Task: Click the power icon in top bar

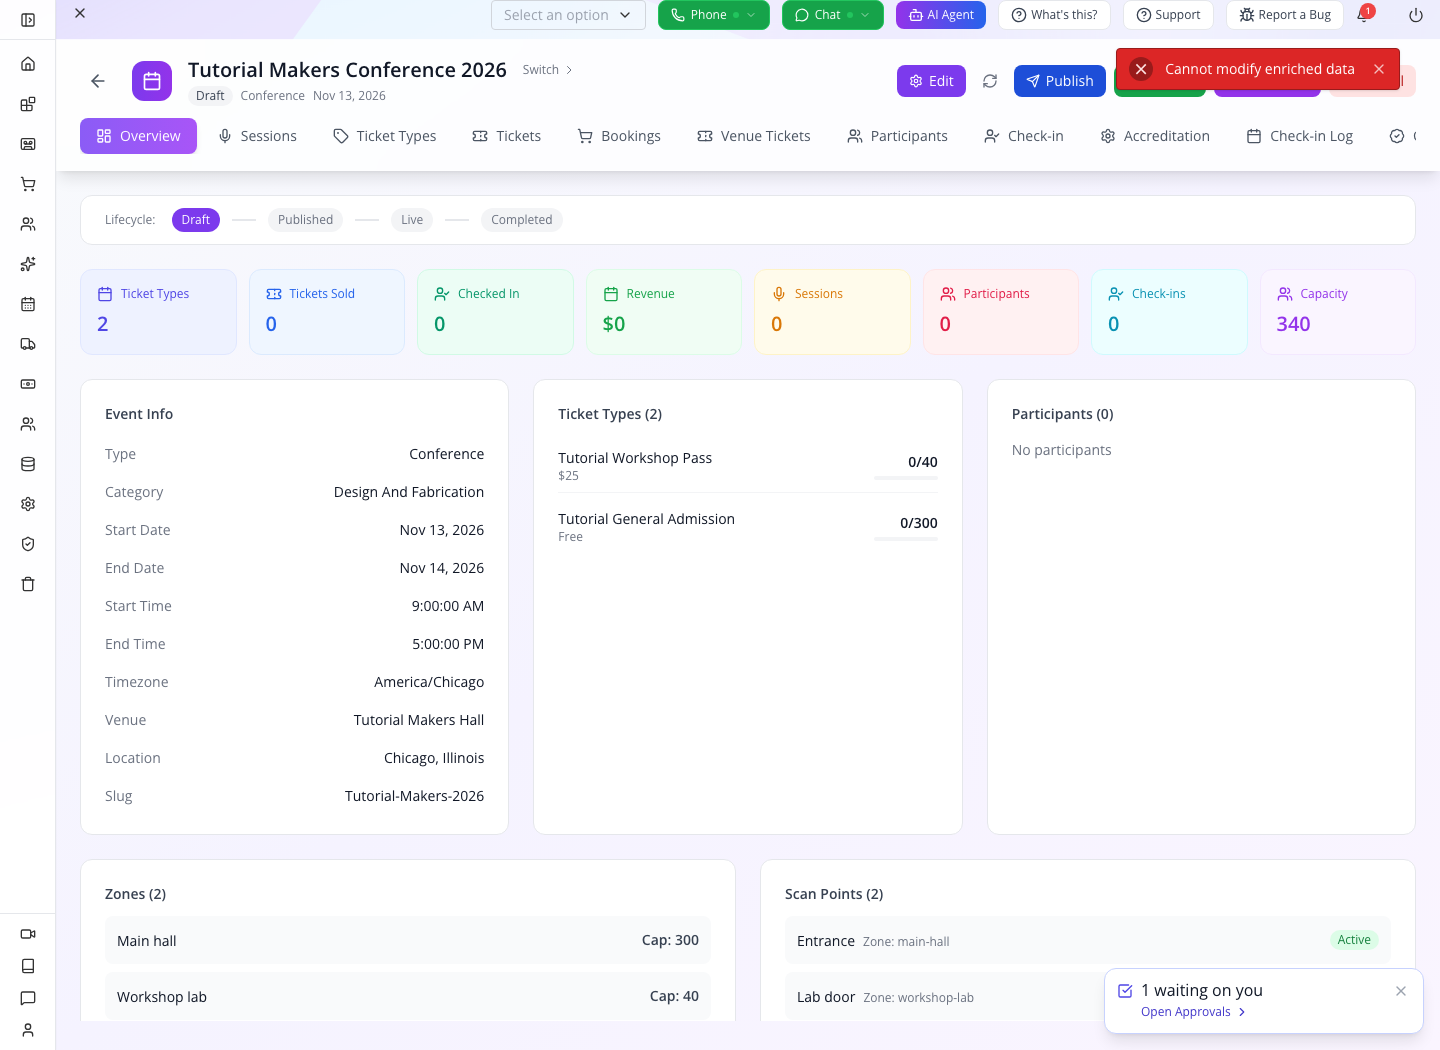Action: coord(1416,15)
